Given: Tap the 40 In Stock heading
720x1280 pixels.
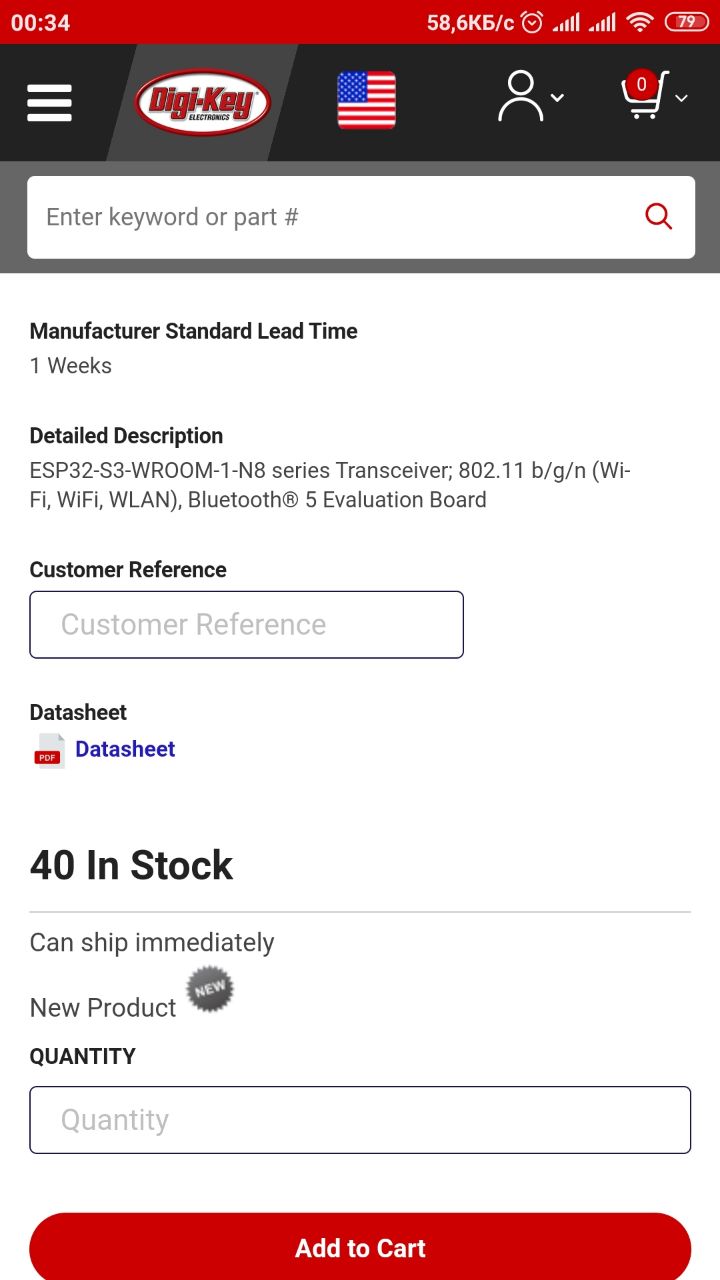Looking at the screenshot, I should coord(131,865).
